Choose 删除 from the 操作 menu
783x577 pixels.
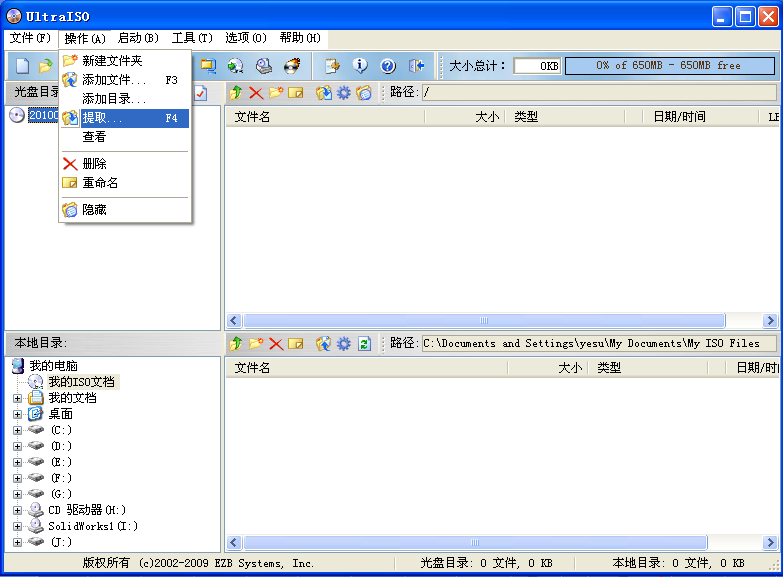click(x=125, y=164)
